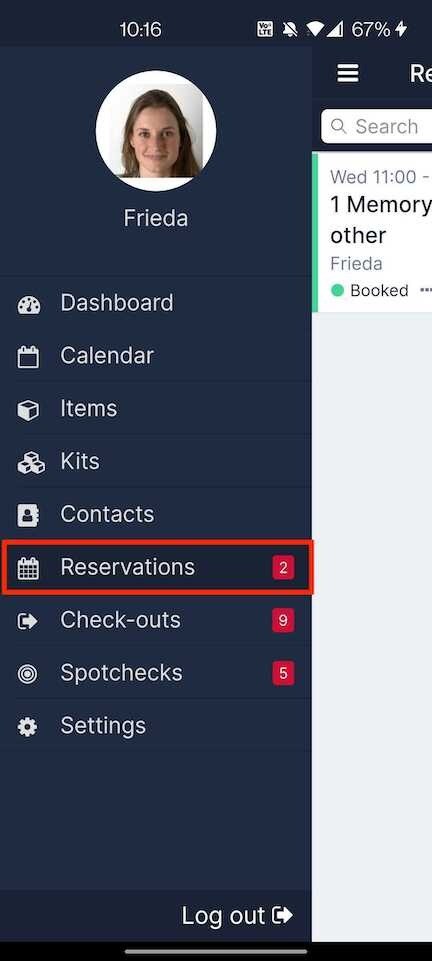
Task: Click the Spotchecks badge showing 5
Action: 283,674
